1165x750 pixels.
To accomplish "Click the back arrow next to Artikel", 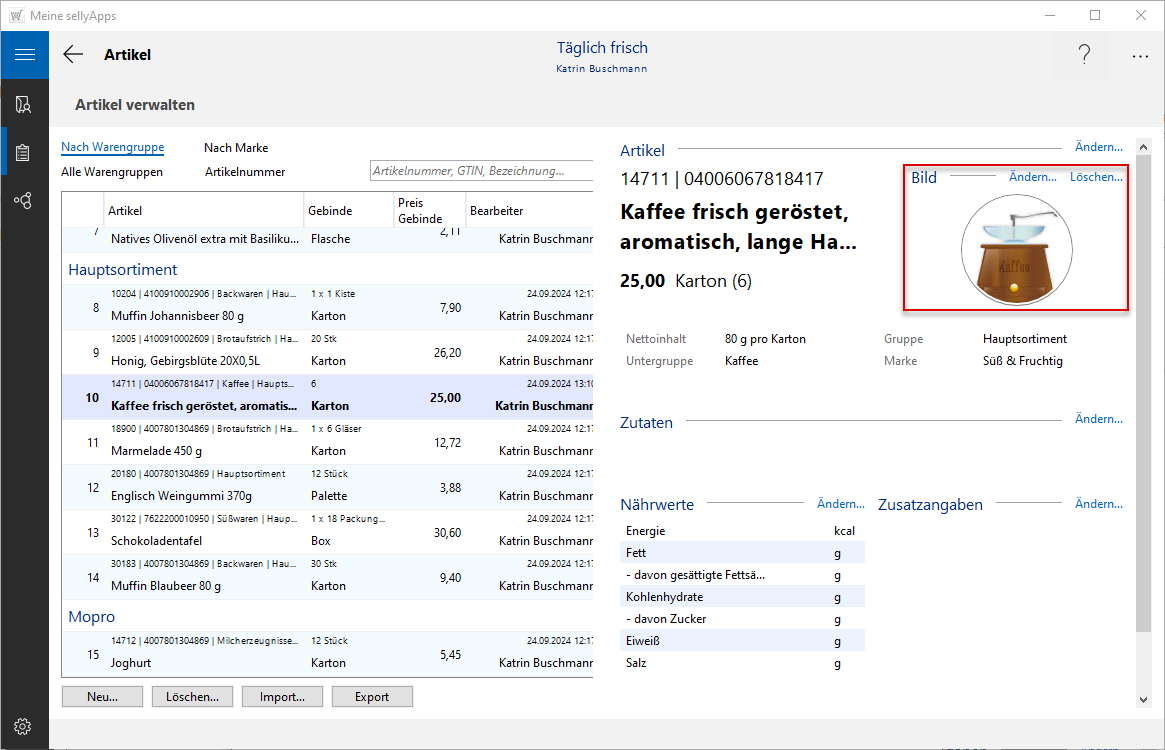I will coord(73,55).
